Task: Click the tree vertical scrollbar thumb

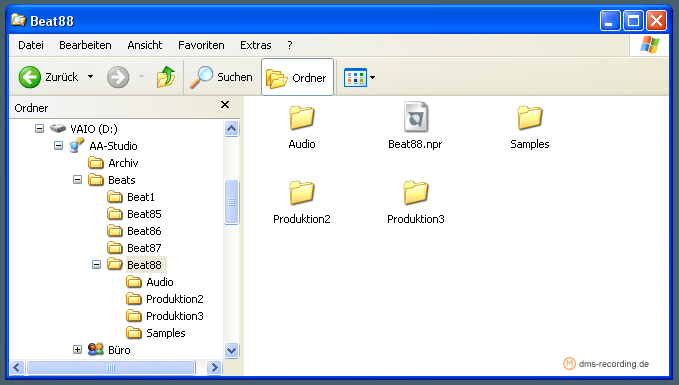Action: click(232, 202)
